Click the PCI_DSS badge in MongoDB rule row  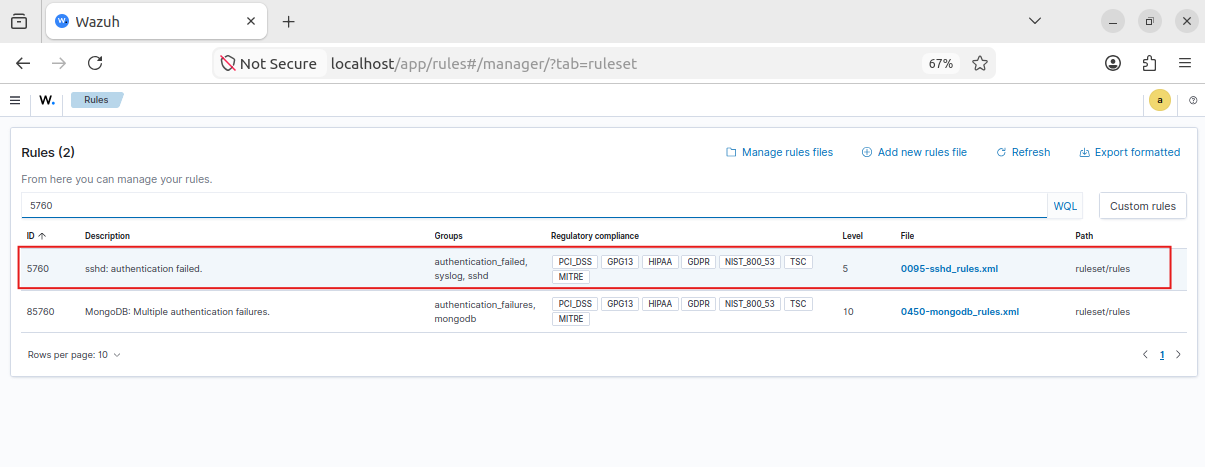pyautogui.click(x=575, y=304)
